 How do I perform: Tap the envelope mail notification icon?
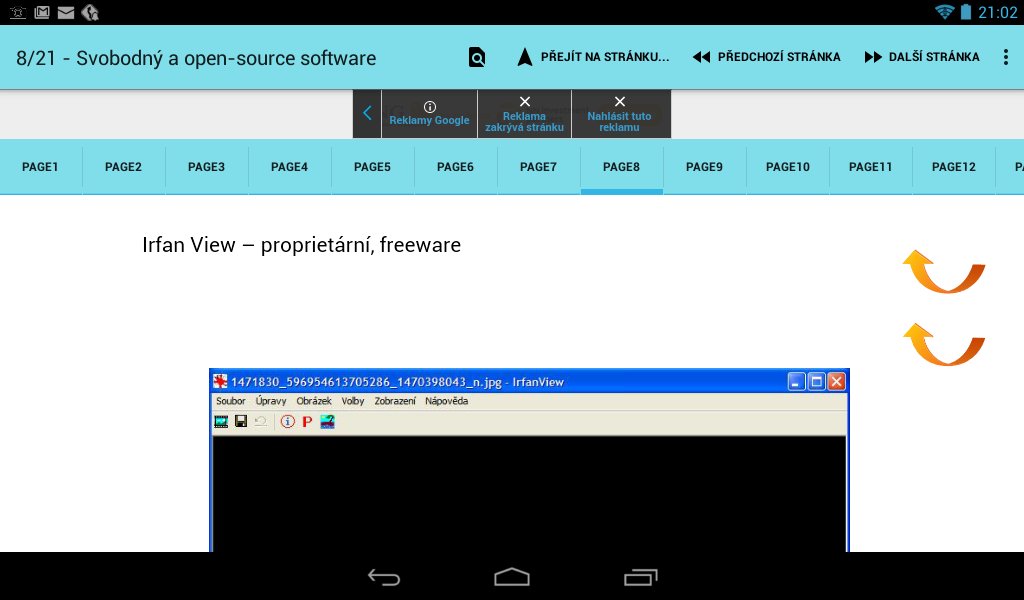click(x=66, y=12)
